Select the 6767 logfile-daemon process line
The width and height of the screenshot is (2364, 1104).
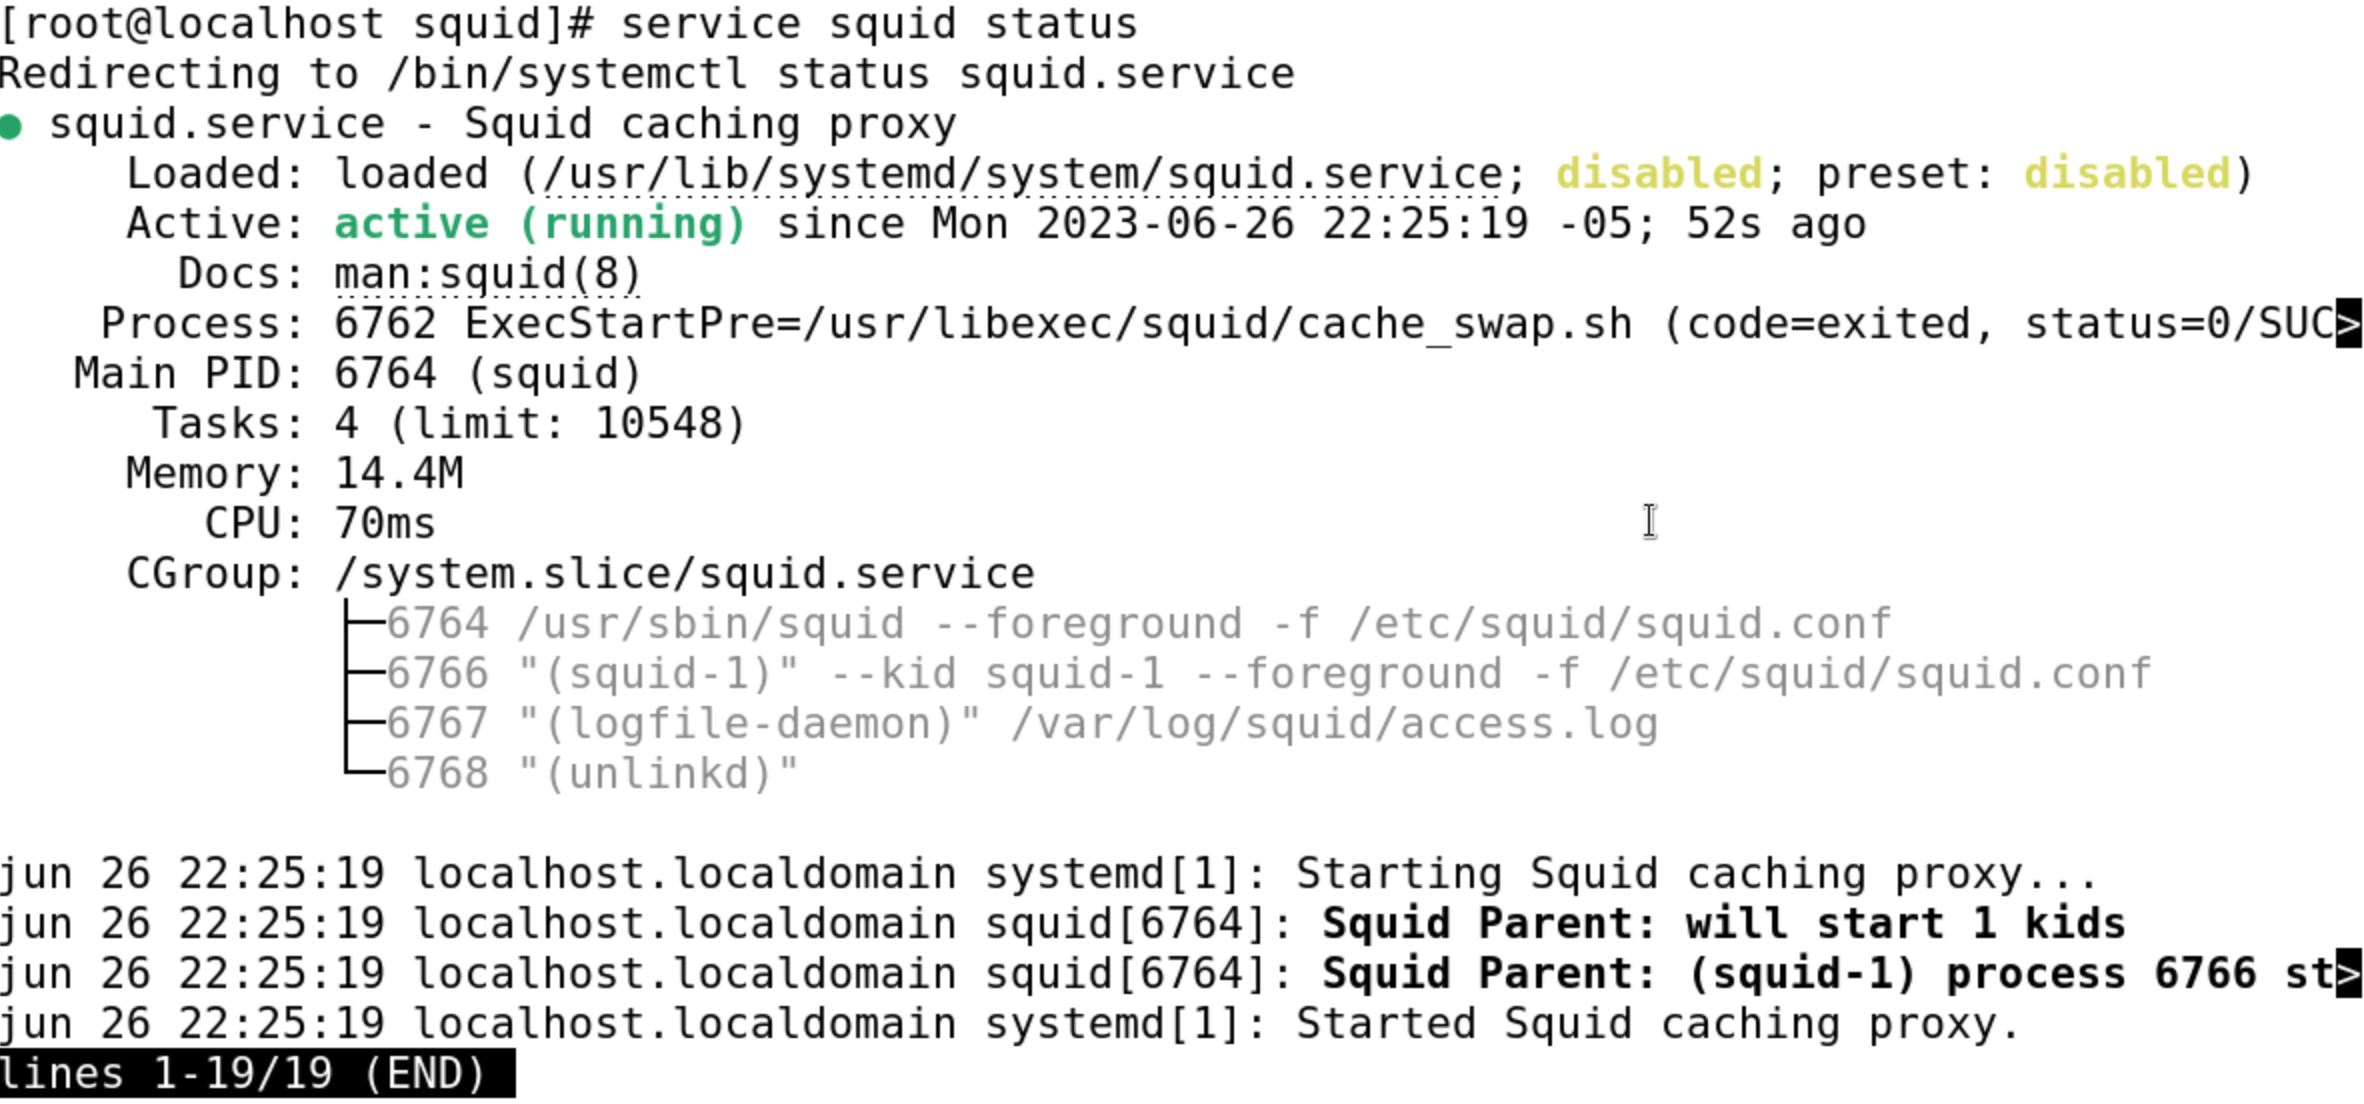[x=1021, y=724]
